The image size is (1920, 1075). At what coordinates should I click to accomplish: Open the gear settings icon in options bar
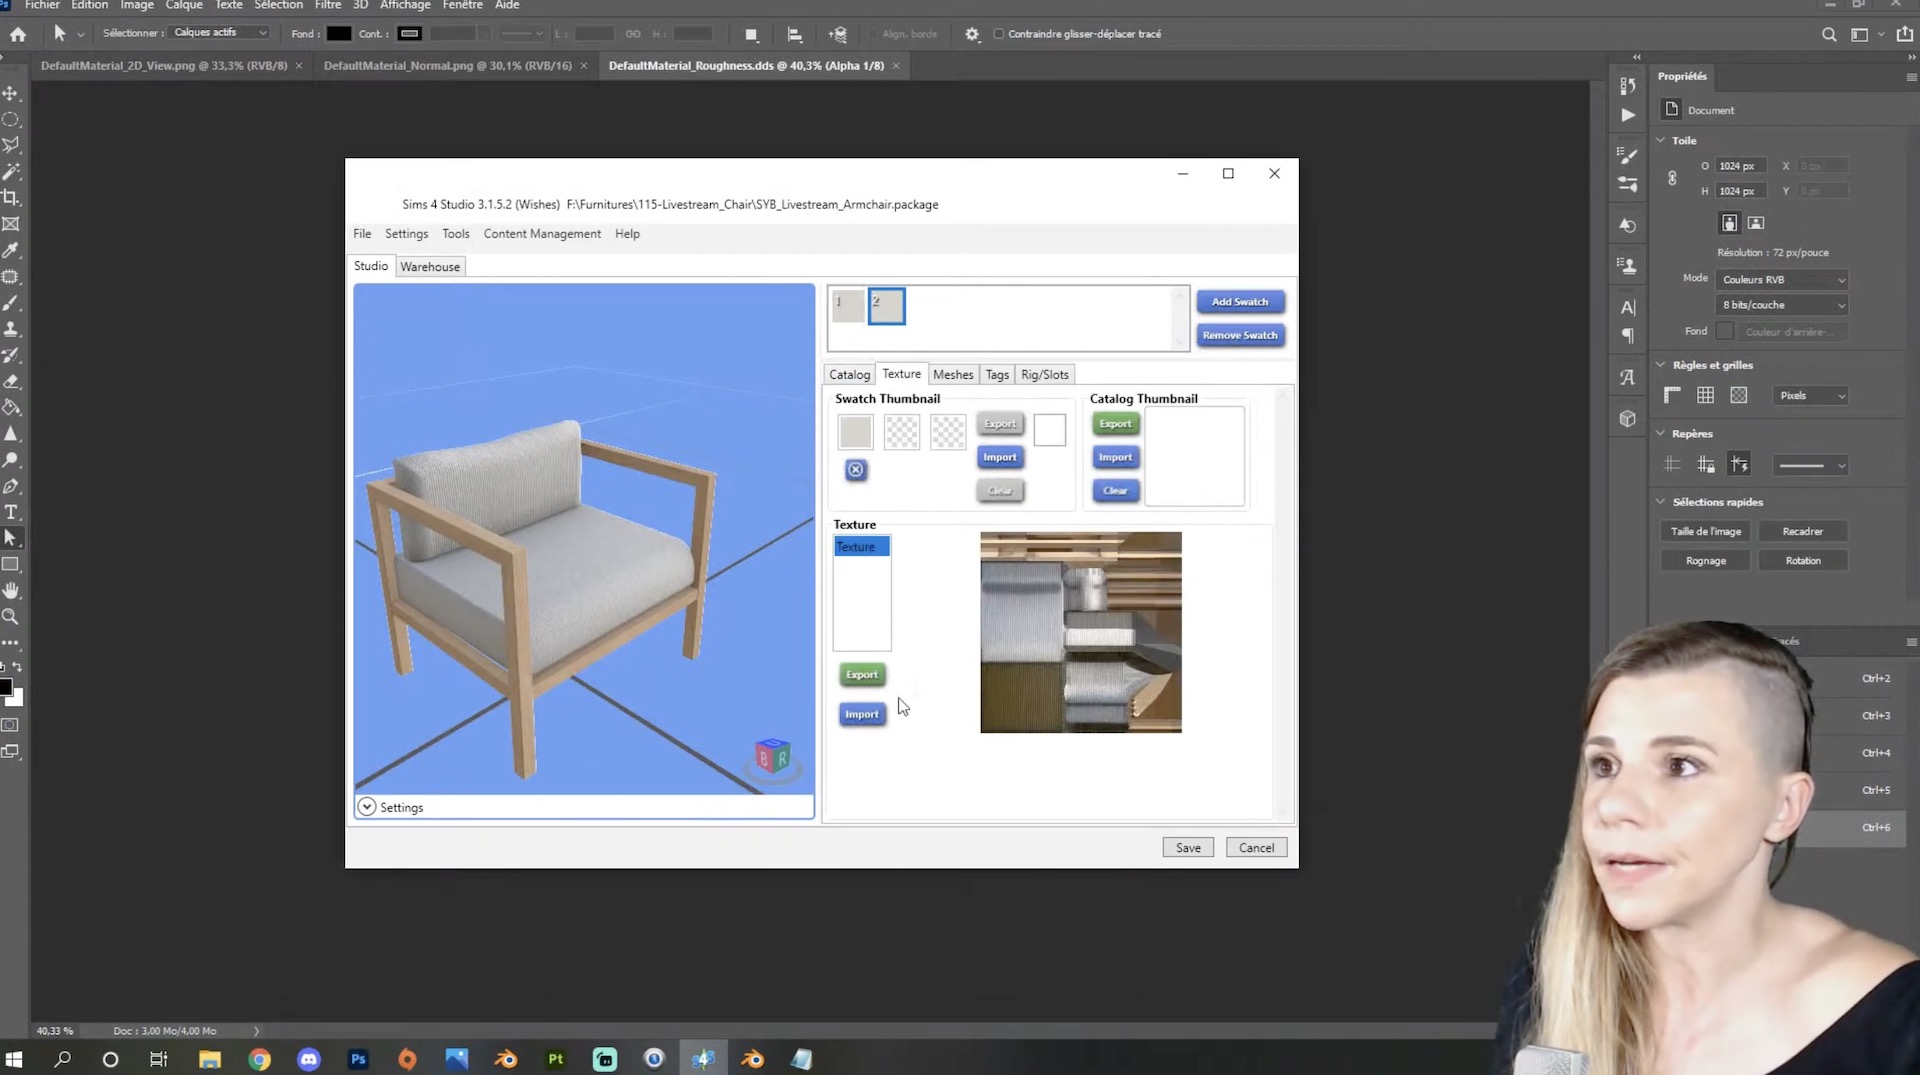point(972,34)
